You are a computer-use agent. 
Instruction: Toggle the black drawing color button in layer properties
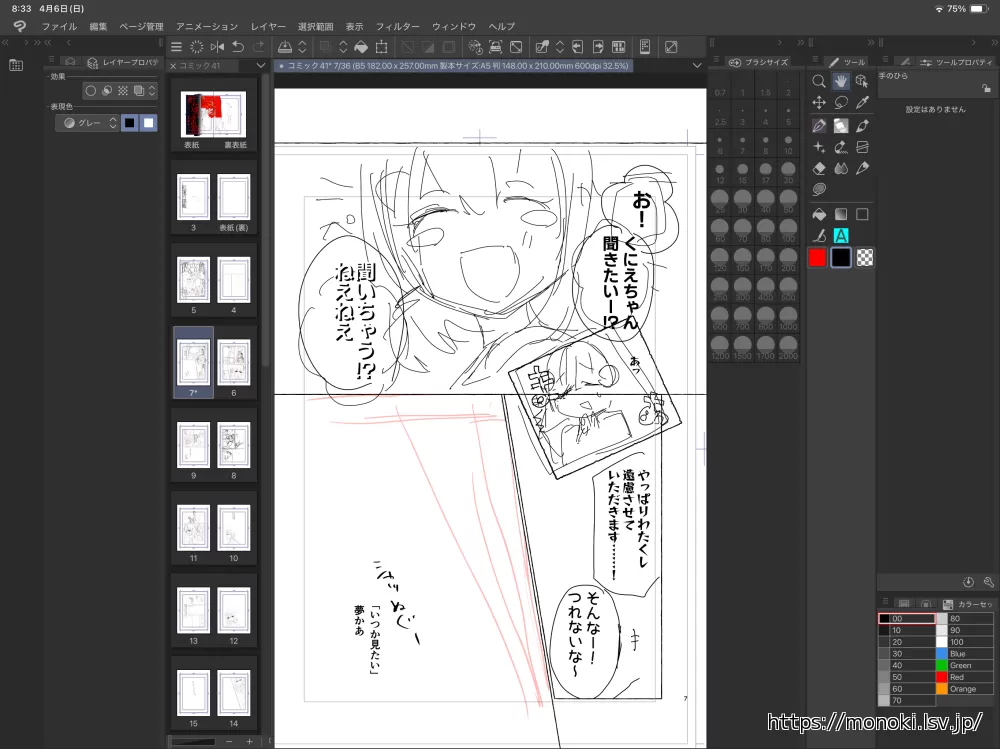pyautogui.click(x=129, y=123)
